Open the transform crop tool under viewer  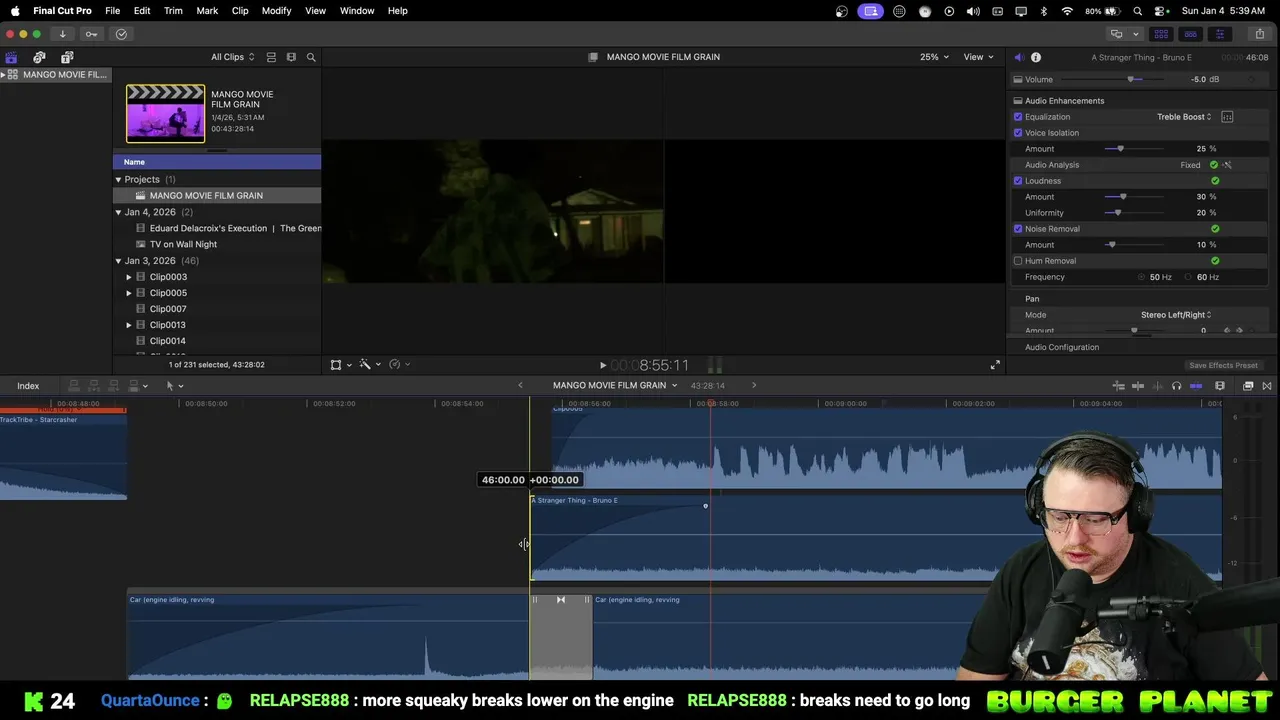coord(339,364)
